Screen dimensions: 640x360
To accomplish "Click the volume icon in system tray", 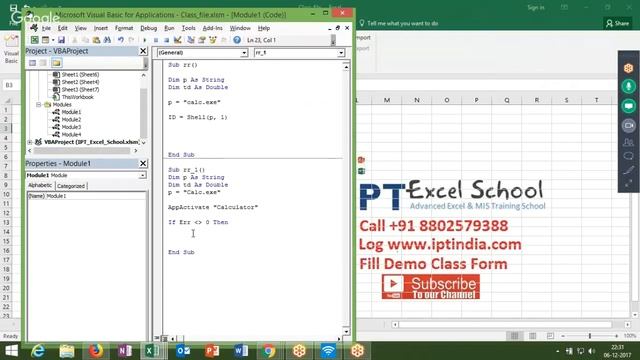I will click(x=592, y=351).
